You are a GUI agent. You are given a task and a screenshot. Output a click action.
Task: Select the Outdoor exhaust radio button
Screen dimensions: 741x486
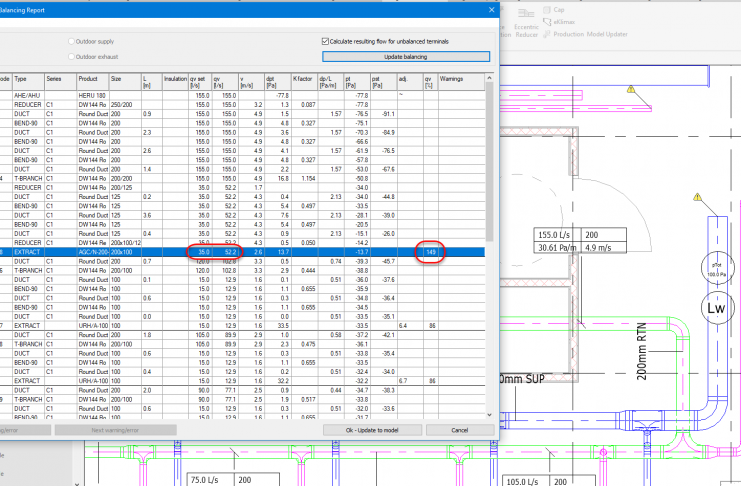click(71, 55)
